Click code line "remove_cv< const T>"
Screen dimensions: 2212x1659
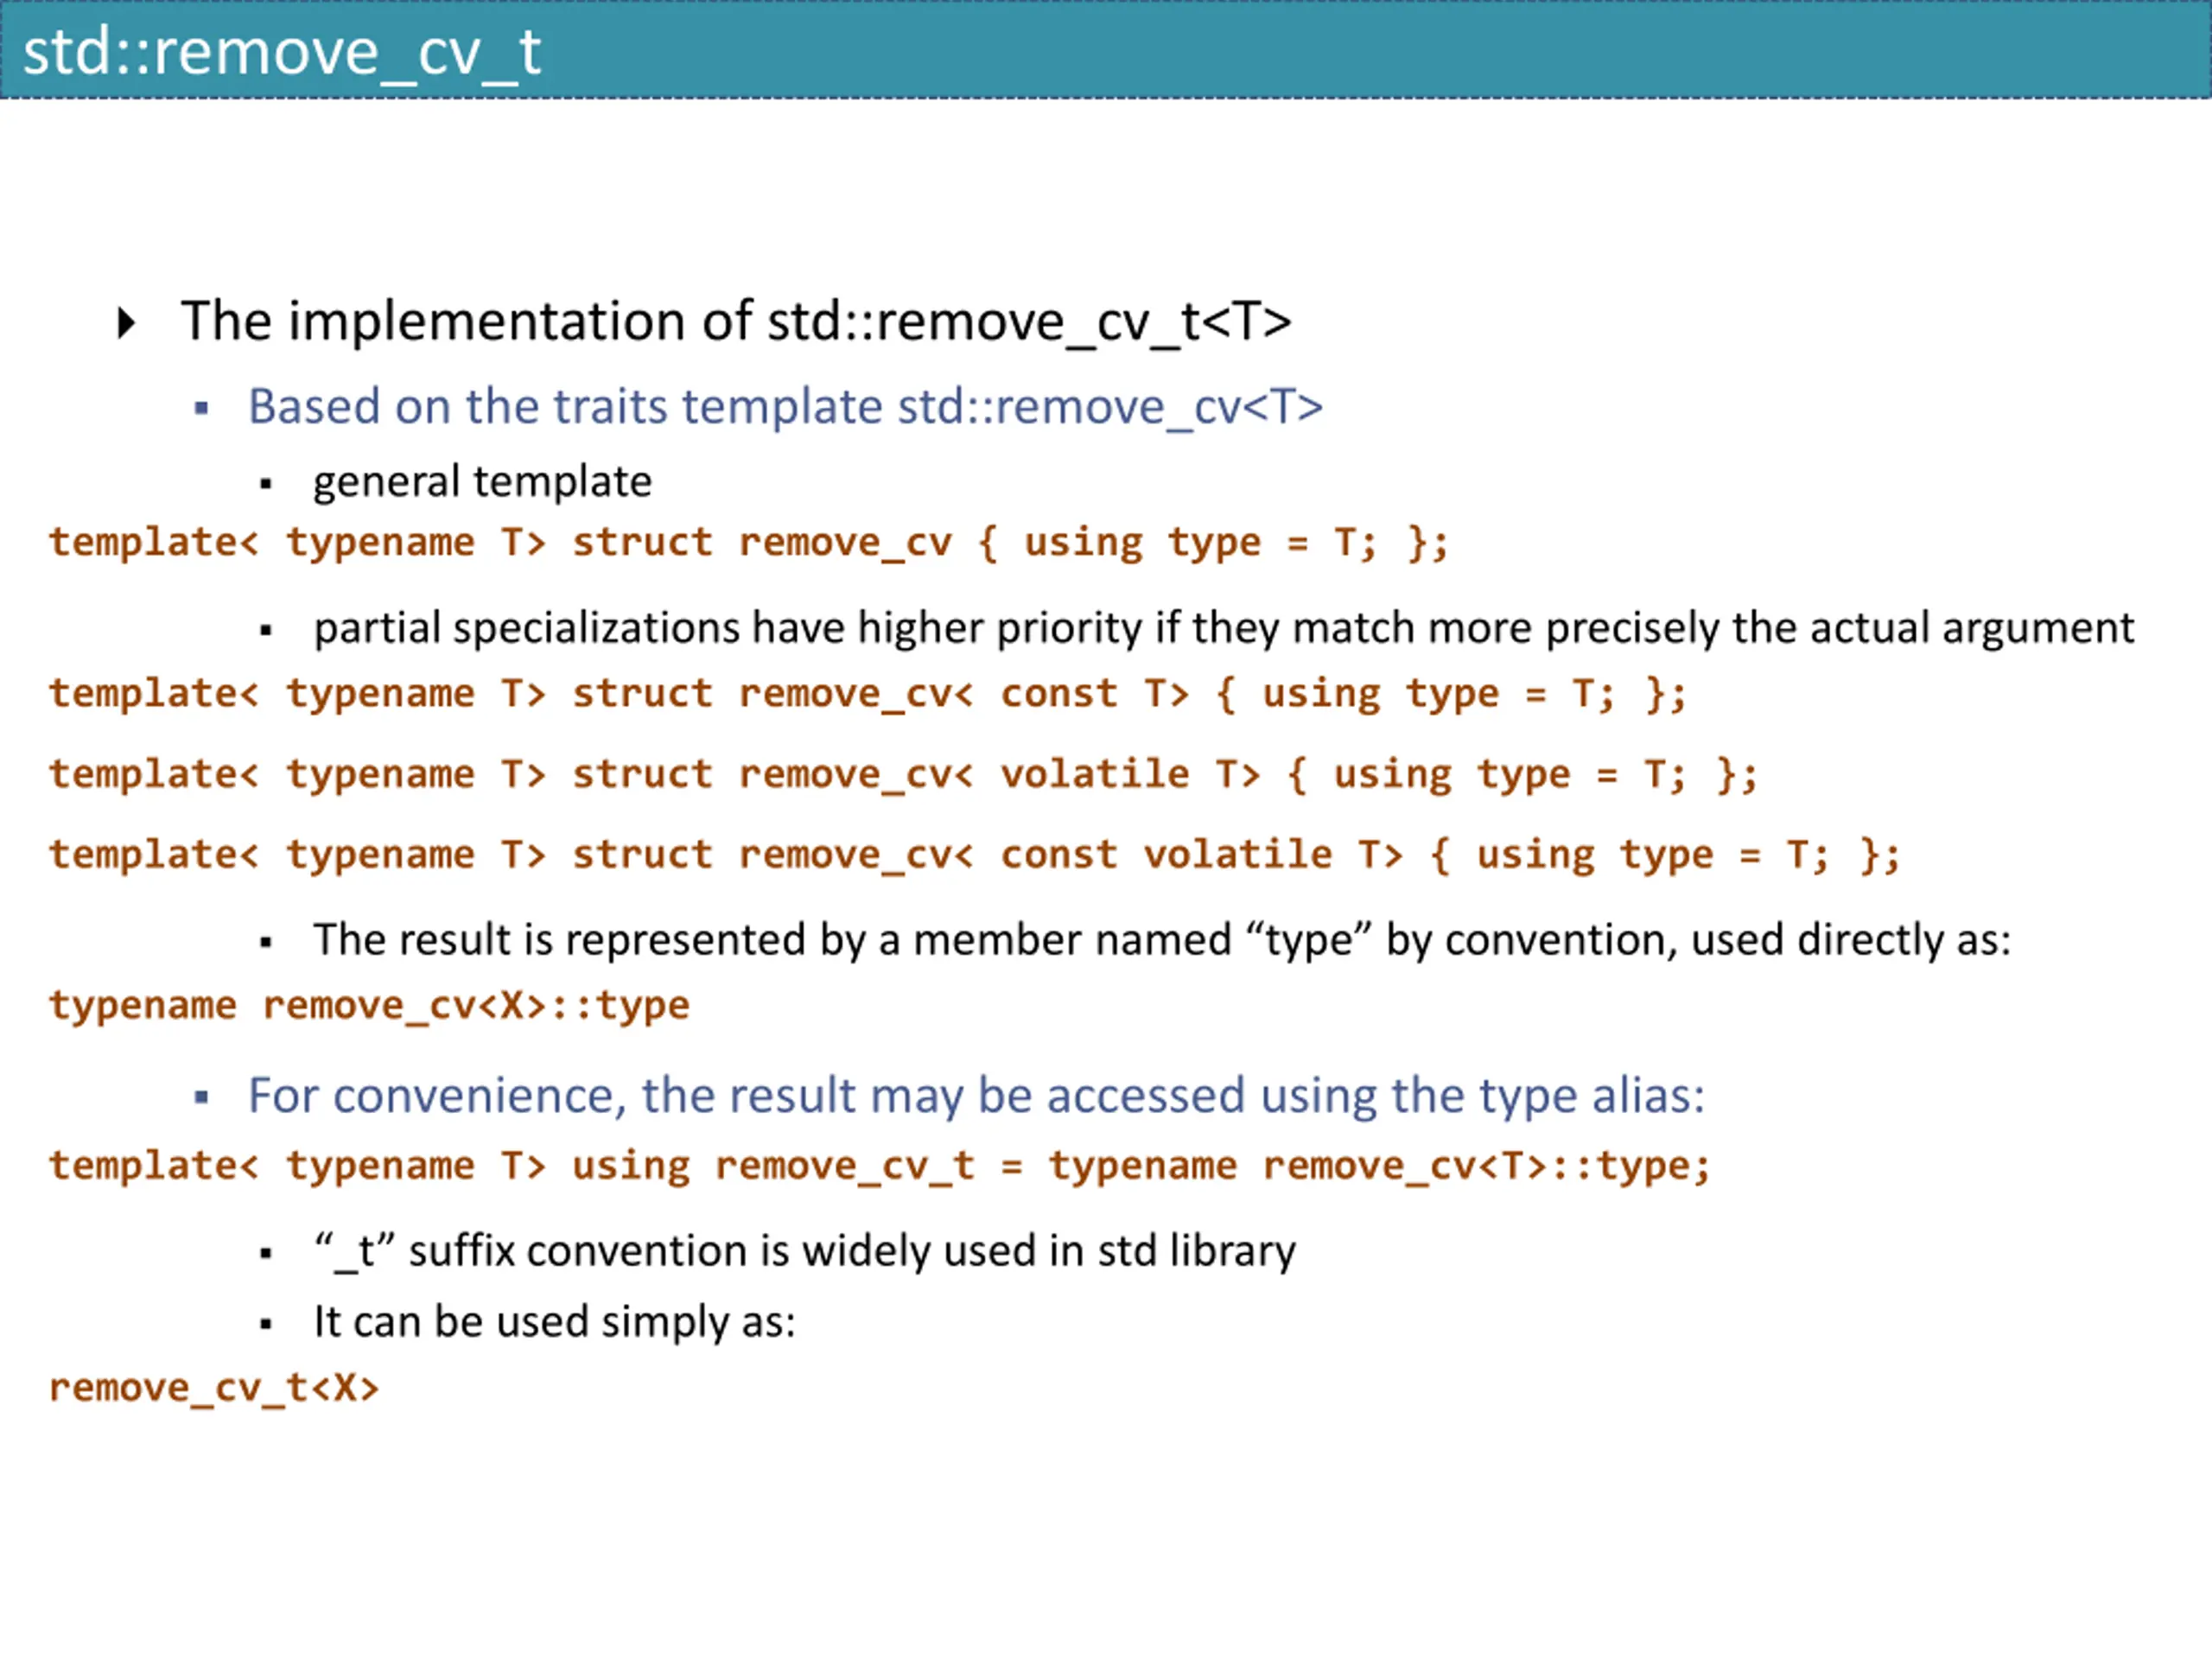868,694
